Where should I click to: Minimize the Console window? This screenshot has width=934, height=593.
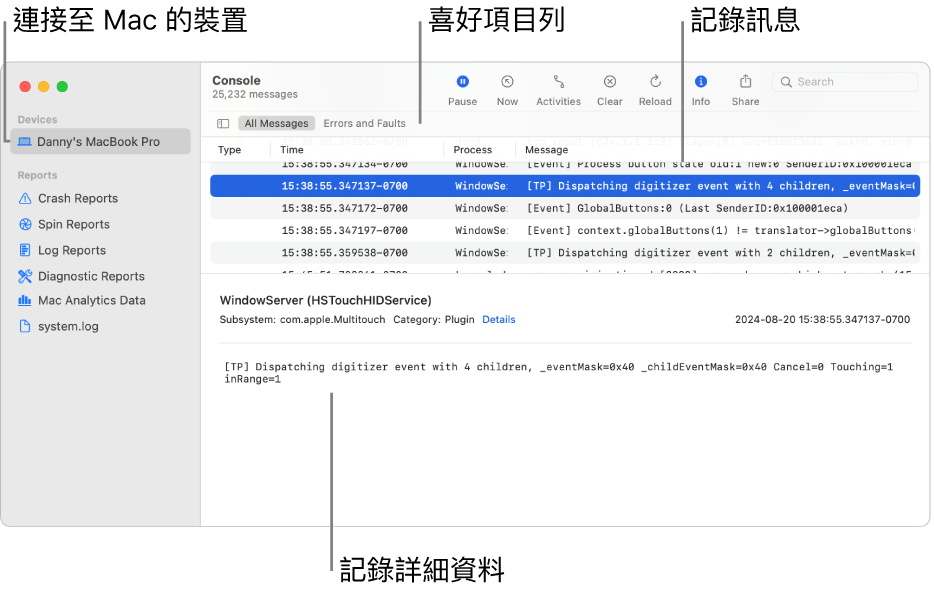pos(43,87)
